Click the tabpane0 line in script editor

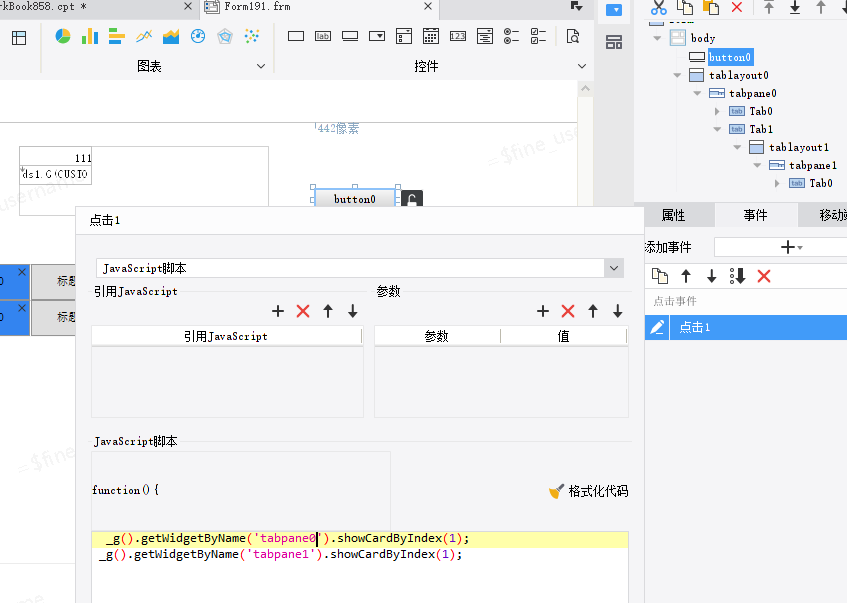tap(359, 539)
